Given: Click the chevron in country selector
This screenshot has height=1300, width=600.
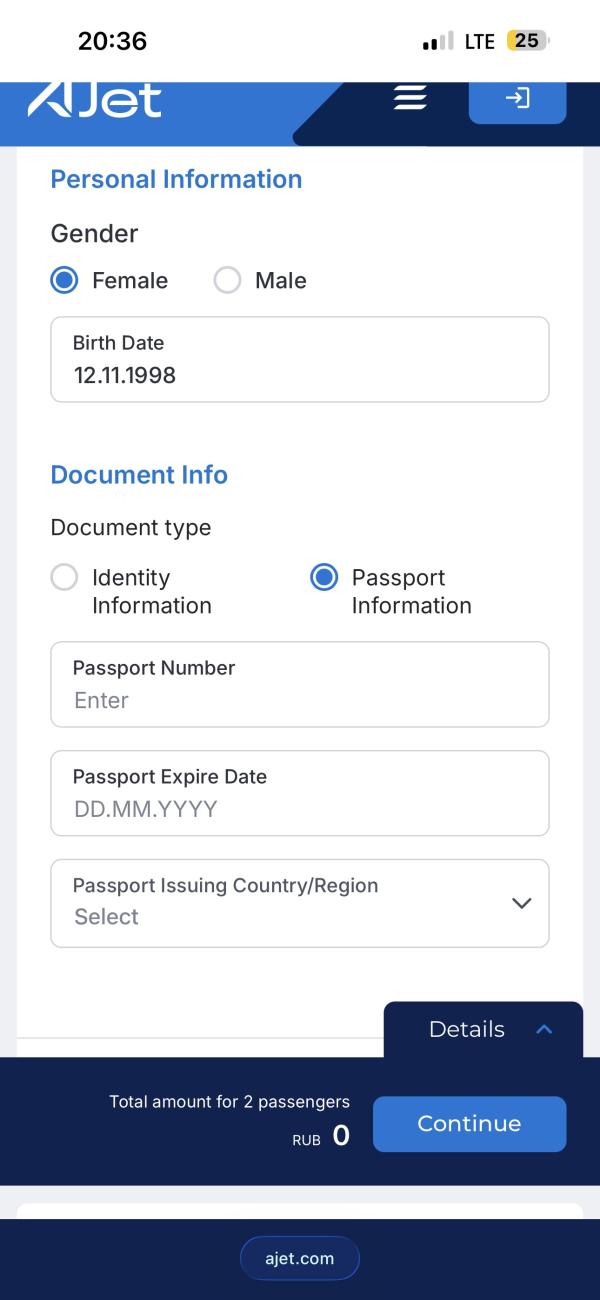Looking at the screenshot, I should (x=521, y=902).
